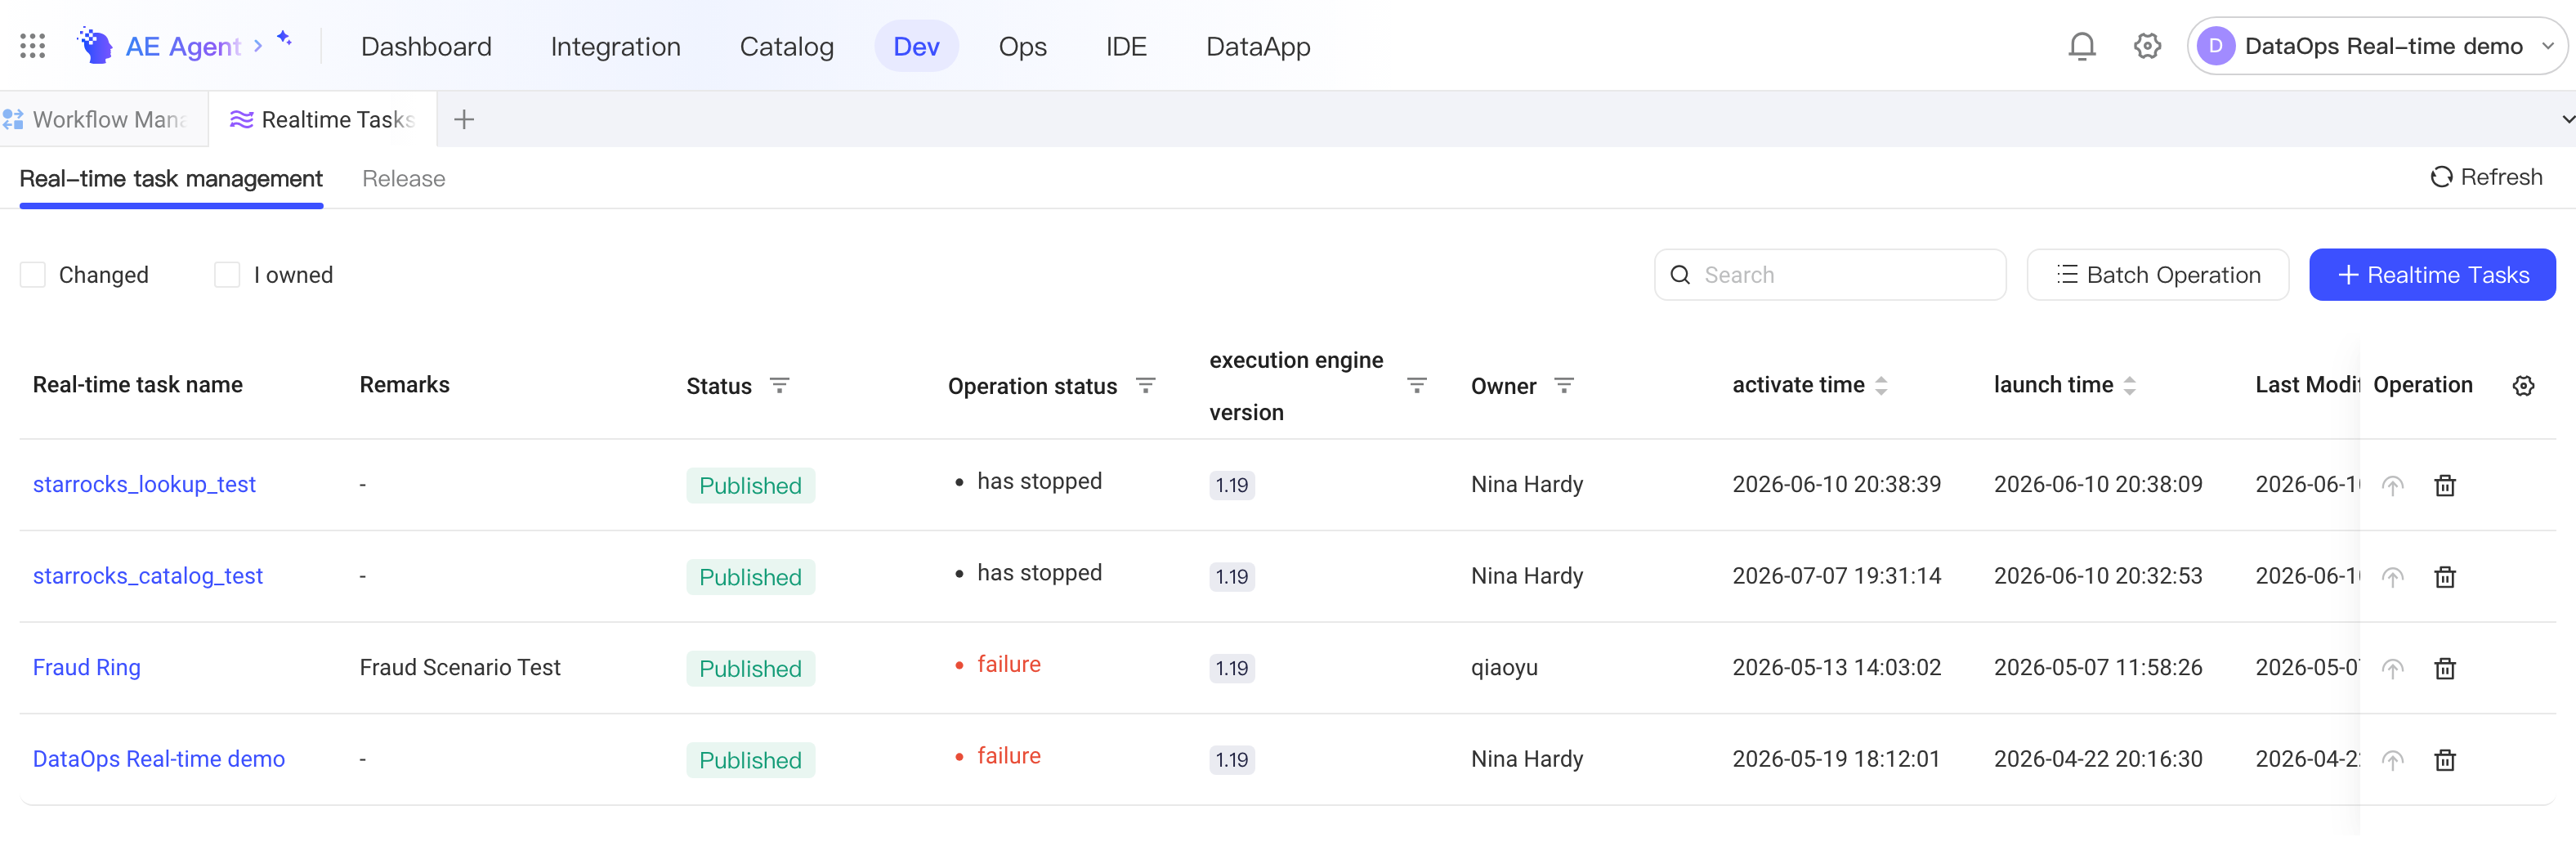Delete the Fraud Ring task
Image resolution: width=2576 pixels, height=855 pixels.
click(x=2444, y=669)
